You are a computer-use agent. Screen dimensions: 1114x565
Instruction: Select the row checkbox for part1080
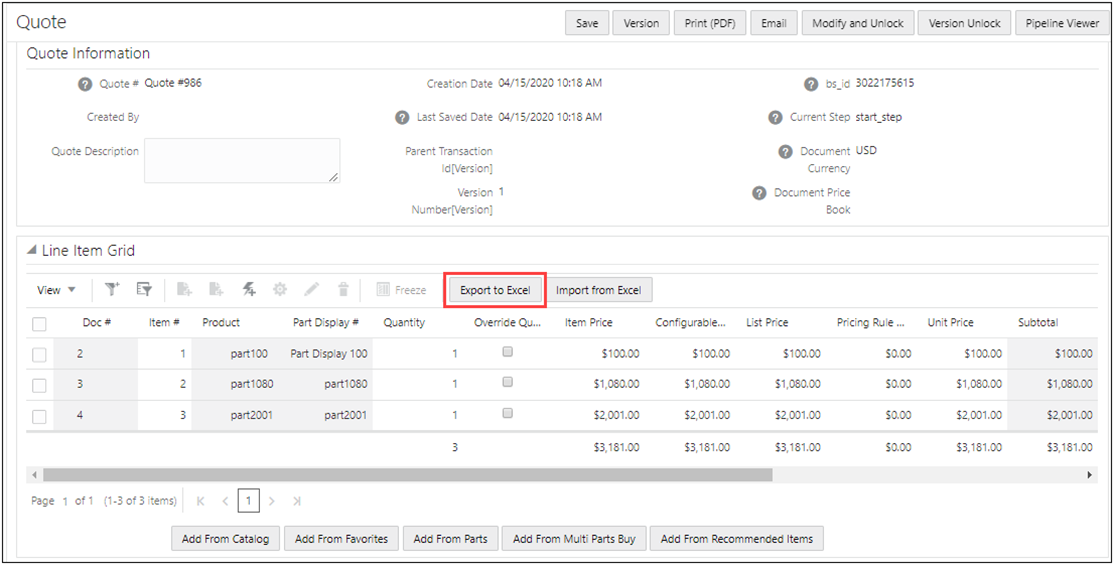pyautogui.click(x=40, y=385)
